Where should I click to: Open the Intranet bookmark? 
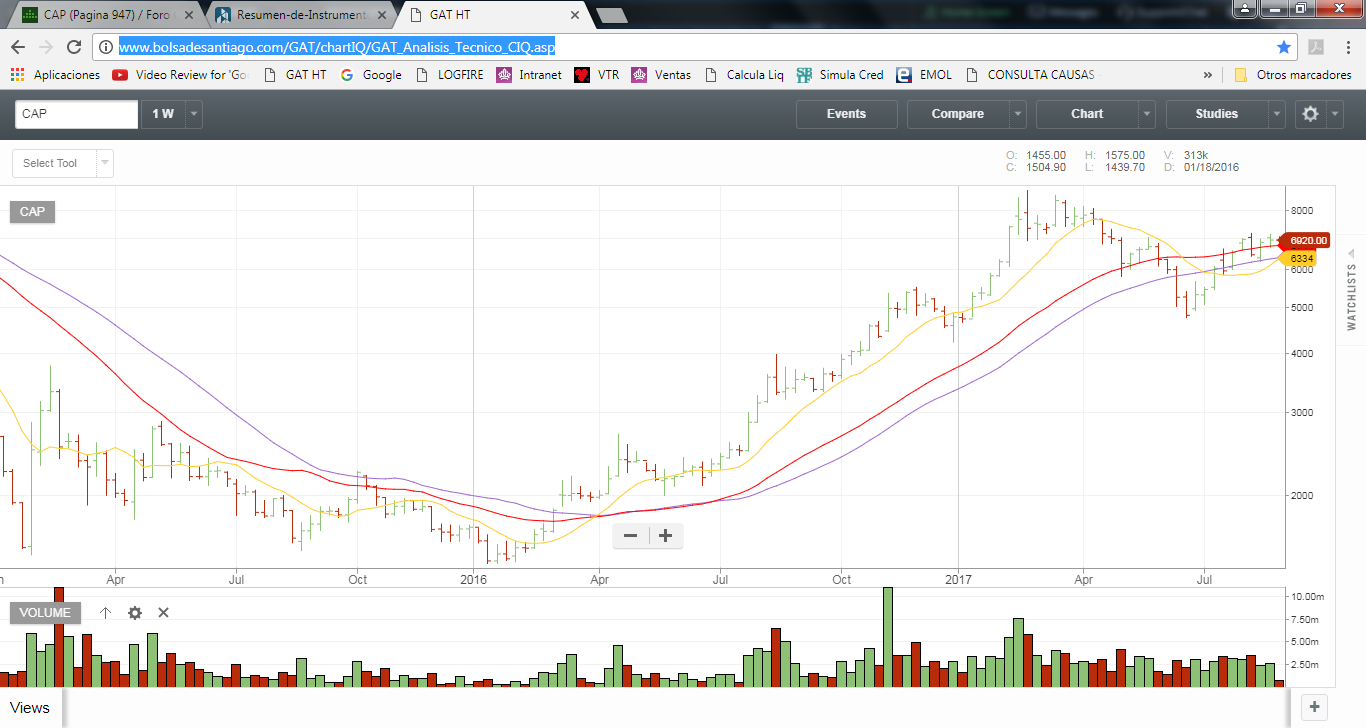(530, 75)
